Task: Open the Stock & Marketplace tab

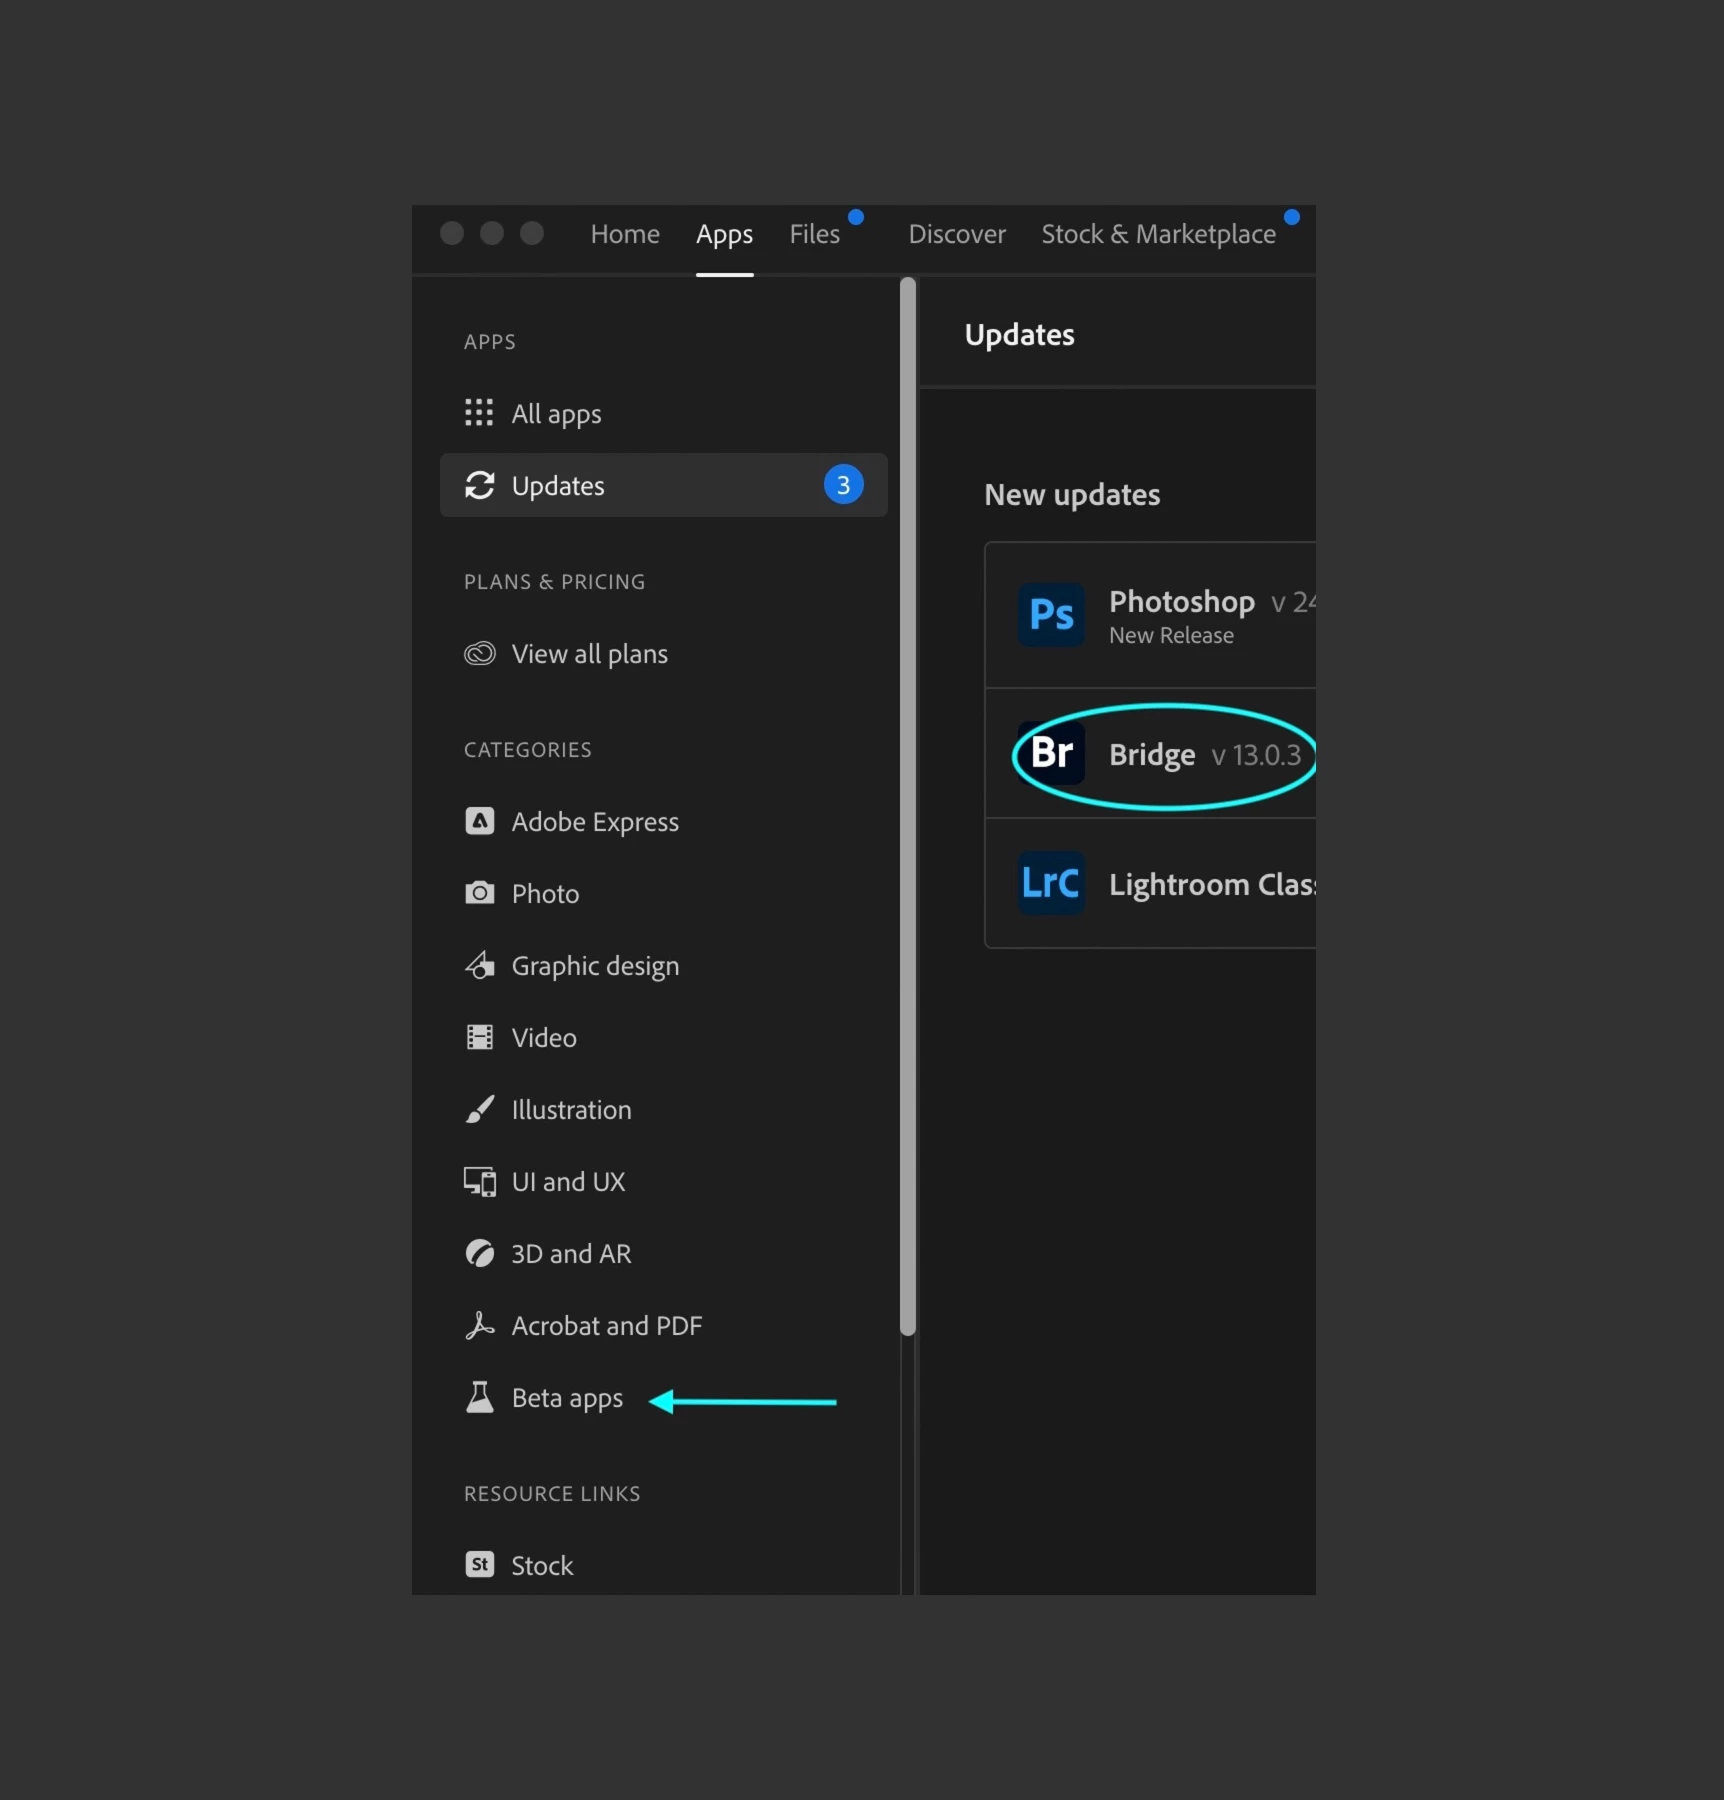Action: click(x=1158, y=234)
